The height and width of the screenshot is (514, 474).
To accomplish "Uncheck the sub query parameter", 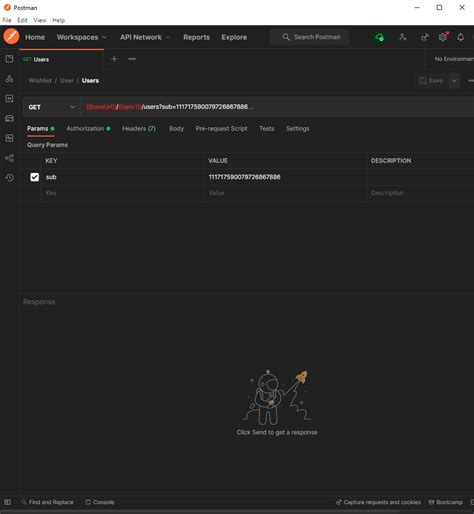I will click(35, 177).
